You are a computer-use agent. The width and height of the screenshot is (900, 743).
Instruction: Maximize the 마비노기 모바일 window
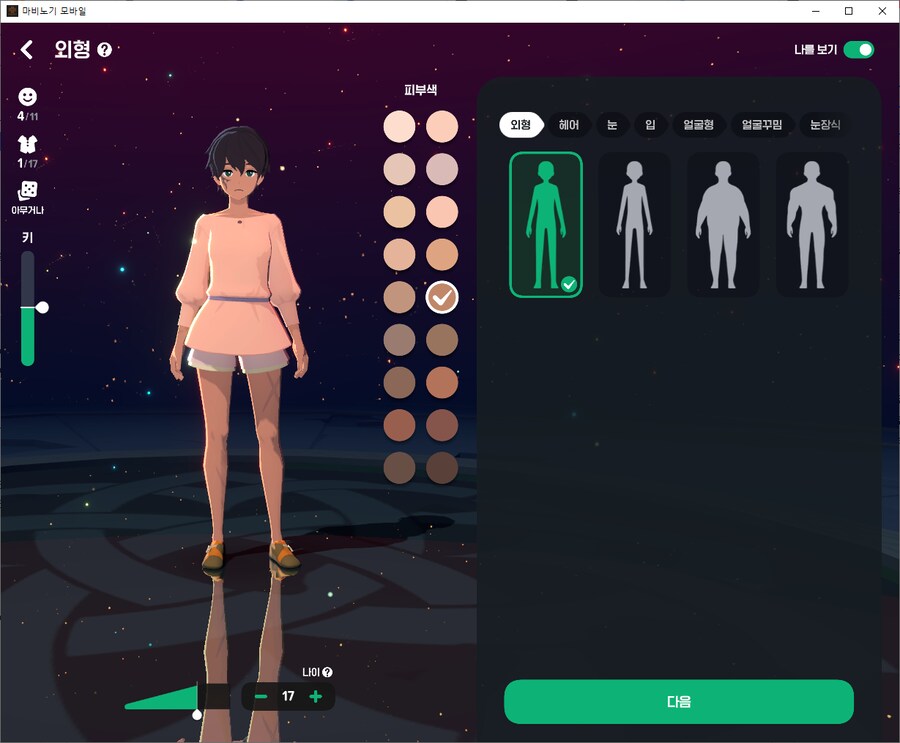(x=848, y=11)
